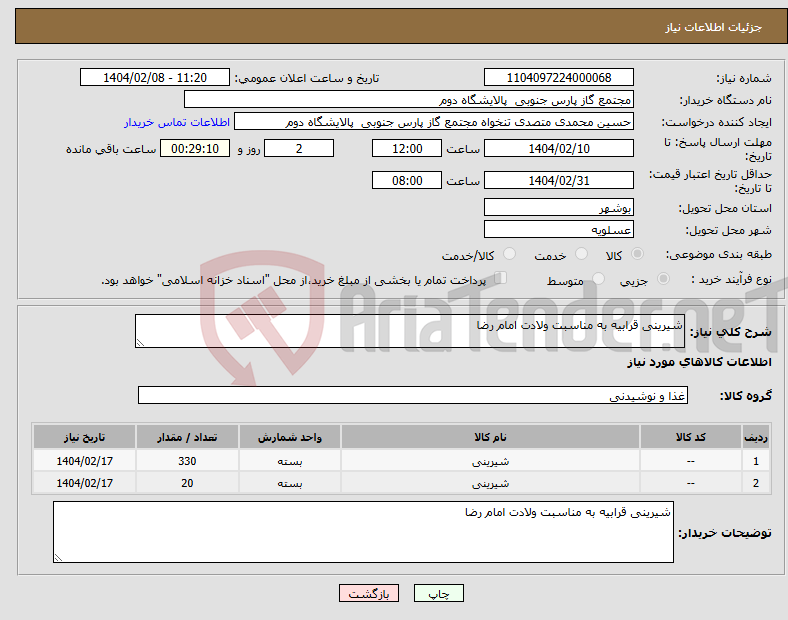Click the resize grip of شرح کلی نیاز textarea
The image size is (788, 620).
tap(140, 343)
